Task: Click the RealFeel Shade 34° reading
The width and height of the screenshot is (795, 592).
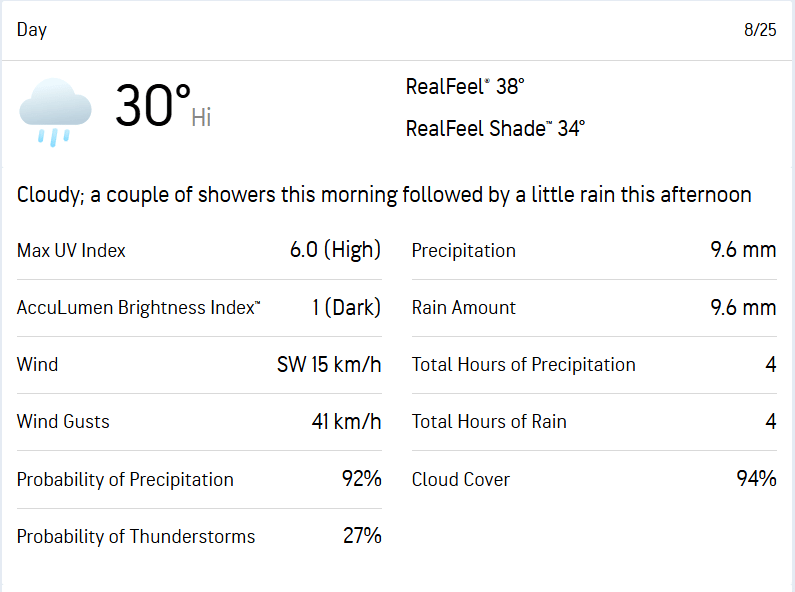Action: click(x=495, y=129)
